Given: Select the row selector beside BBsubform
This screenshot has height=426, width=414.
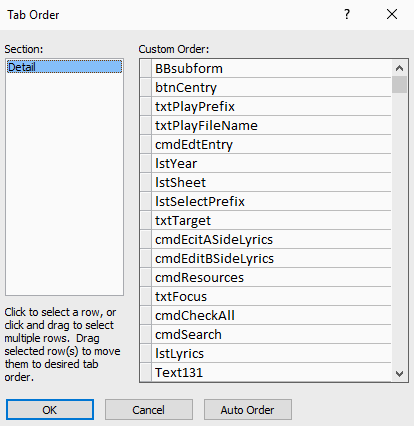Looking at the screenshot, I should click(146, 68).
